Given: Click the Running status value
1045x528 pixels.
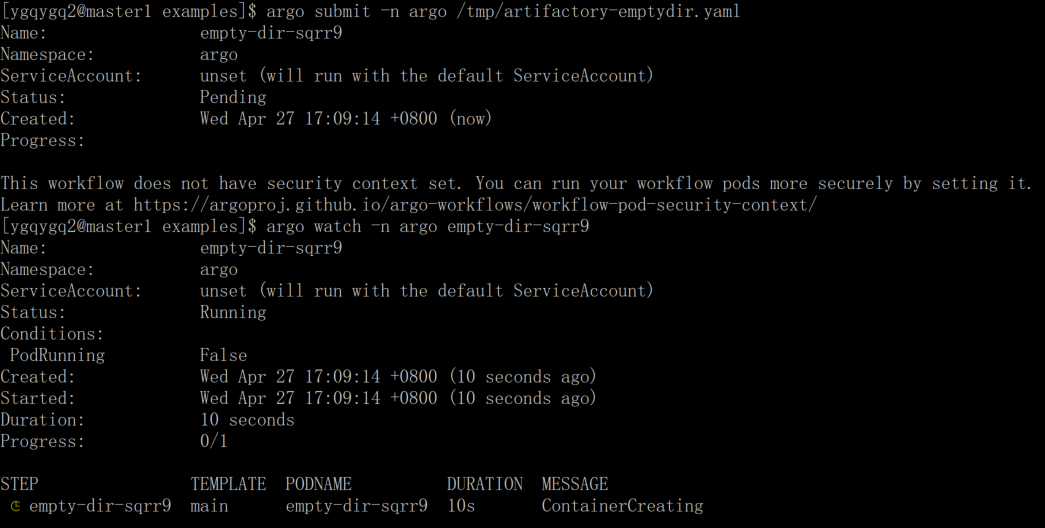Looking at the screenshot, I should point(233,313).
